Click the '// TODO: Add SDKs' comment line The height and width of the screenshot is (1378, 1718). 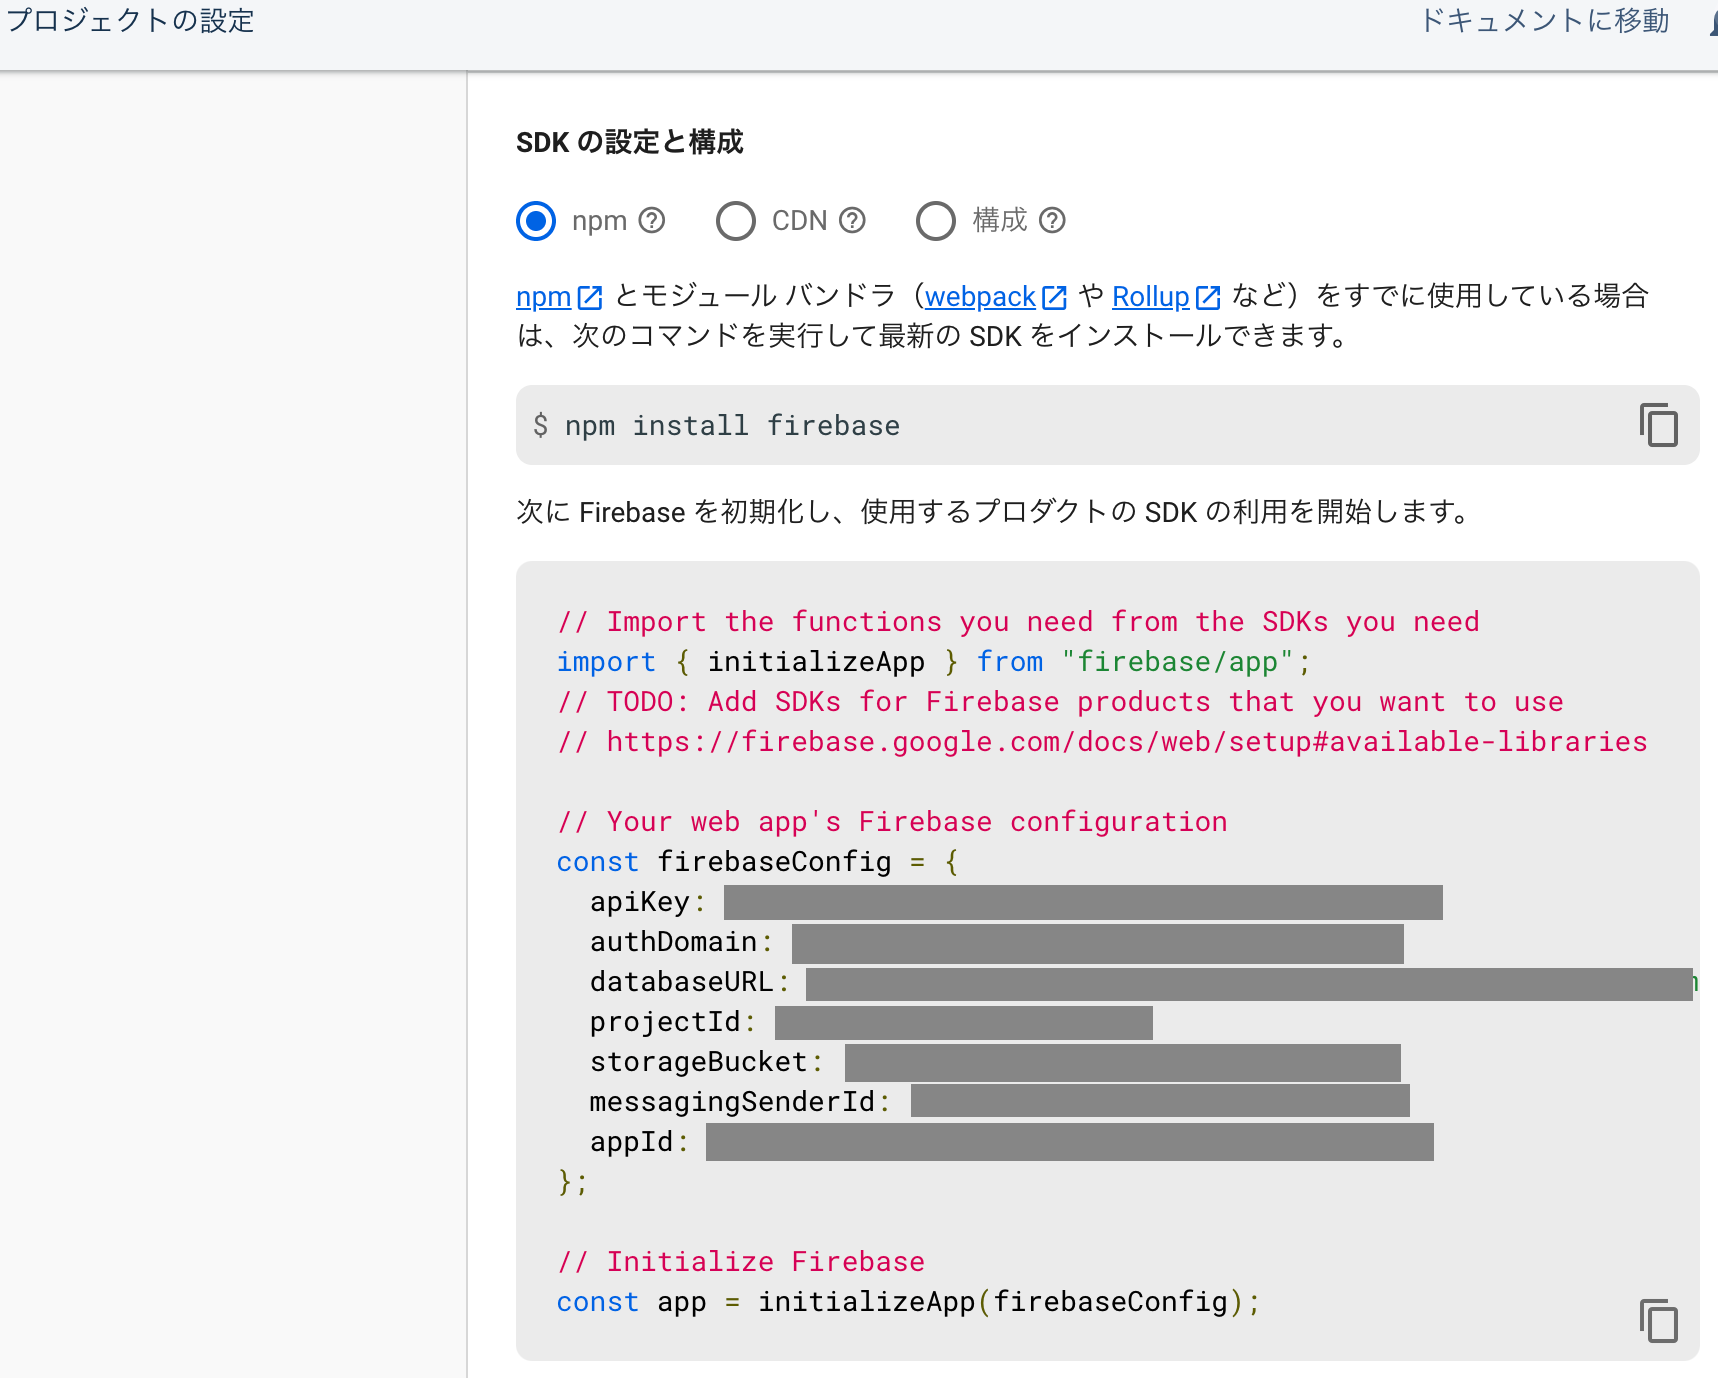pos(1060,702)
